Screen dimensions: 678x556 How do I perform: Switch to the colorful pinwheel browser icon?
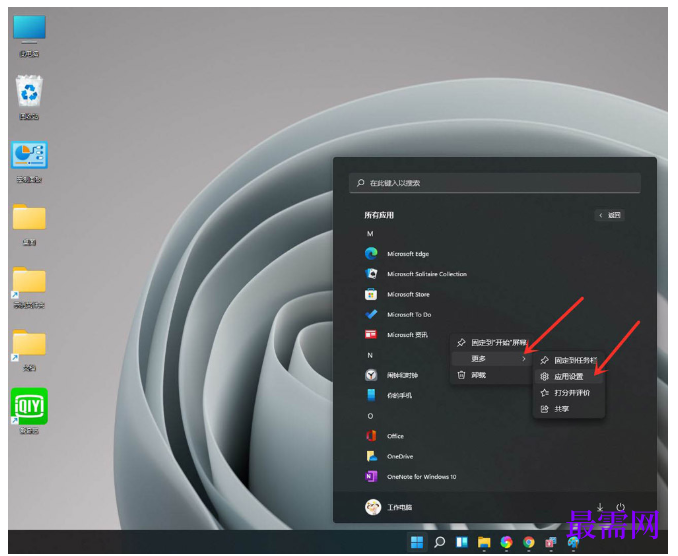(x=506, y=542)
